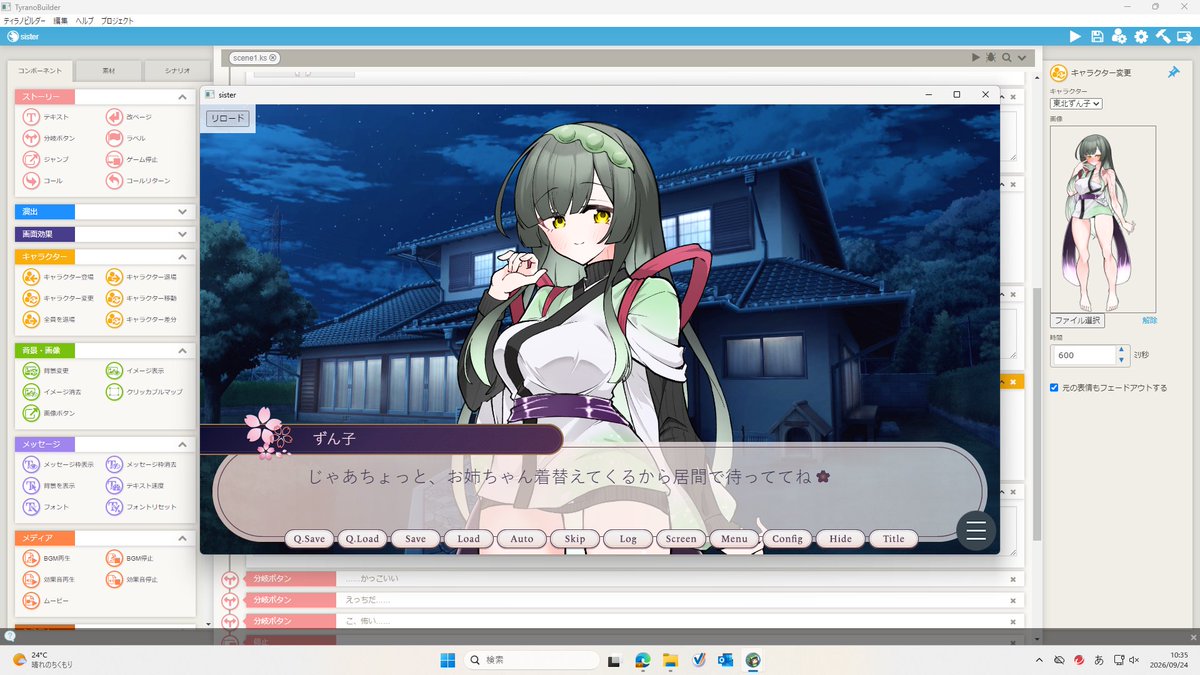Select the フォントリセット component icon
This screenshot has height=675, width=1200.
tap(114, 507)
